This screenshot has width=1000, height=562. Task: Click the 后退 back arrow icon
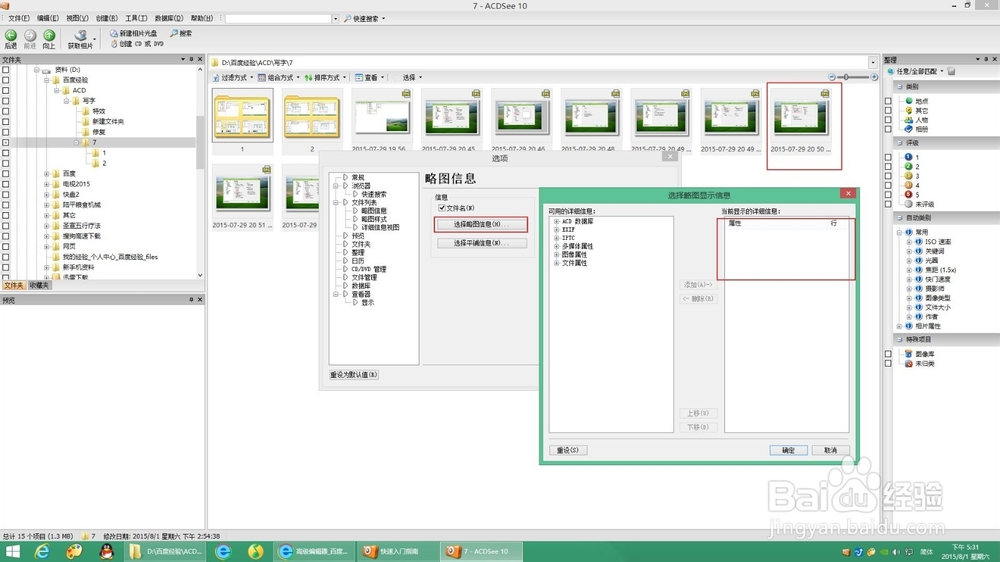point(11,36)
